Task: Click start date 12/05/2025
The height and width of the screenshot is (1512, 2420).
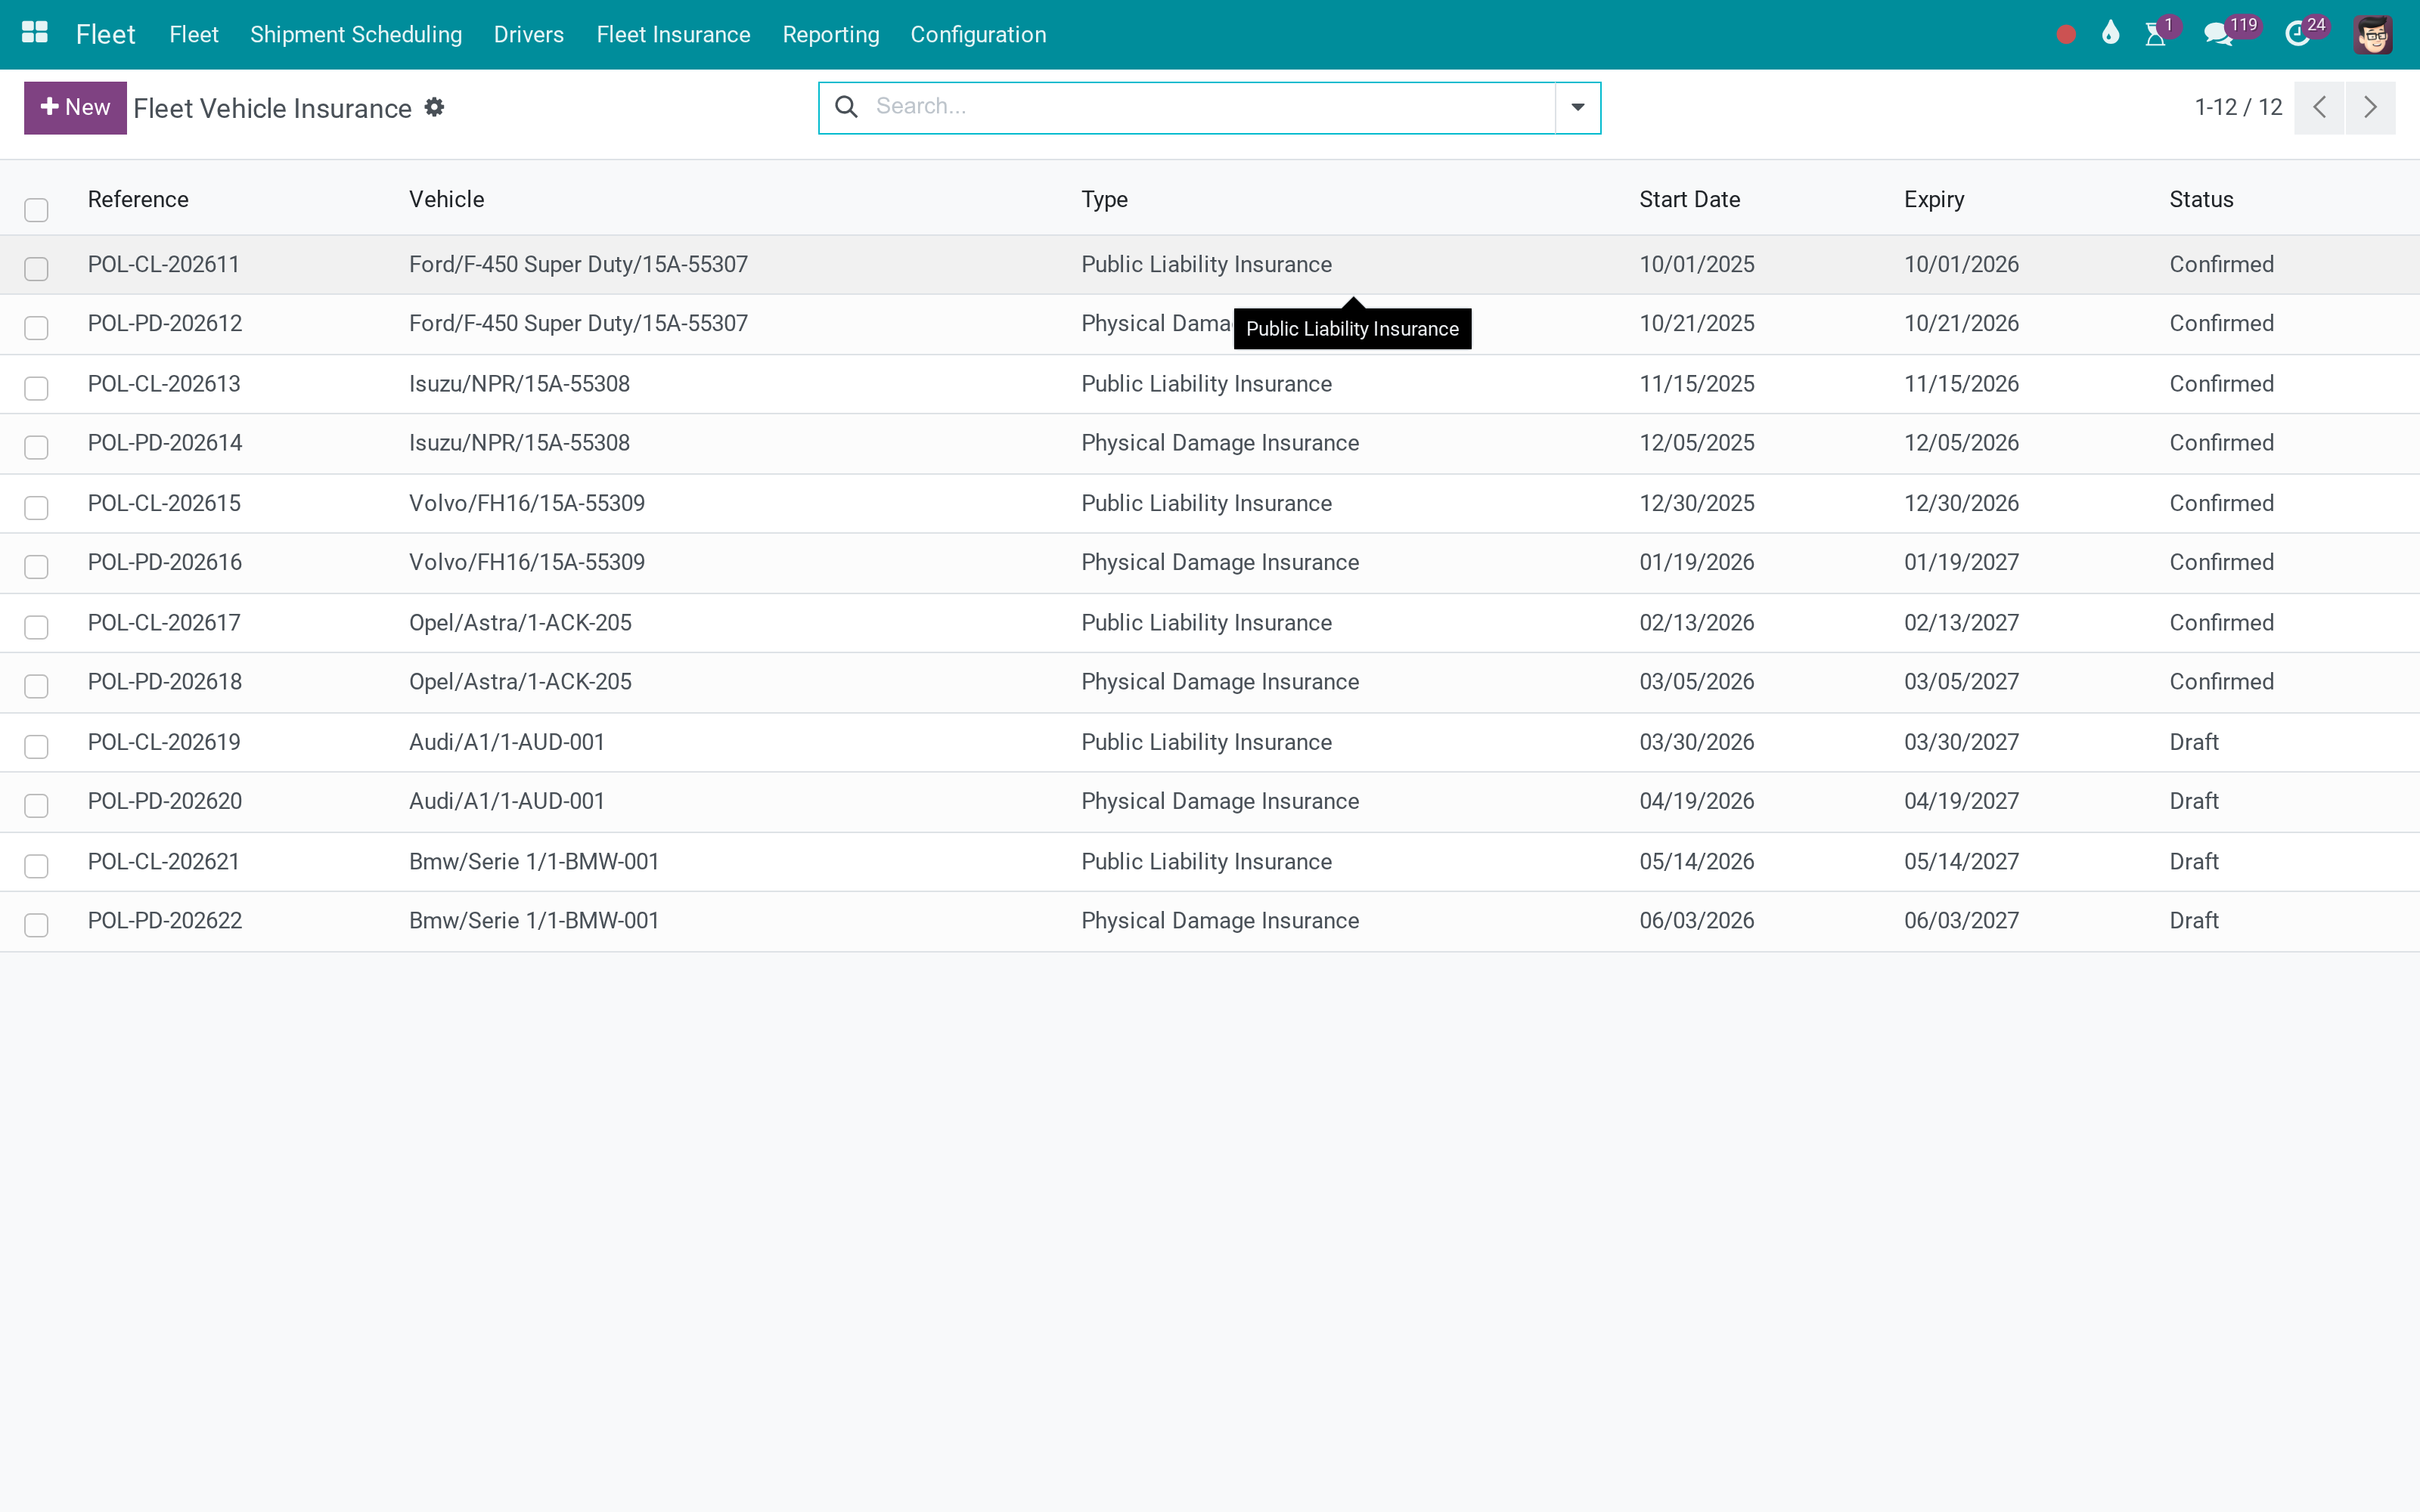Action: point(1696,443)
